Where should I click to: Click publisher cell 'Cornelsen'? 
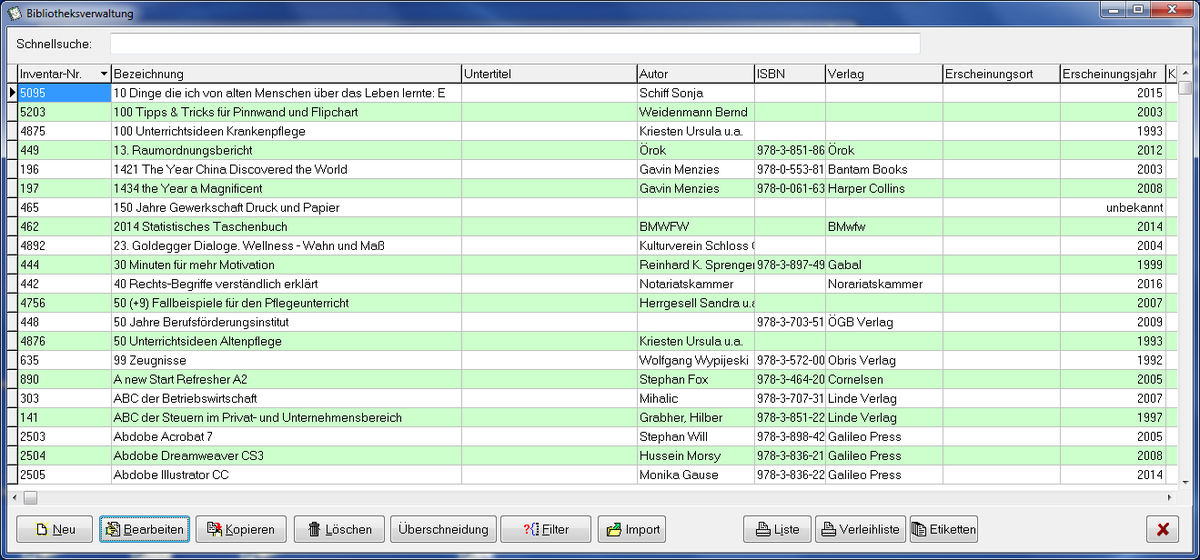pos(884,379)
